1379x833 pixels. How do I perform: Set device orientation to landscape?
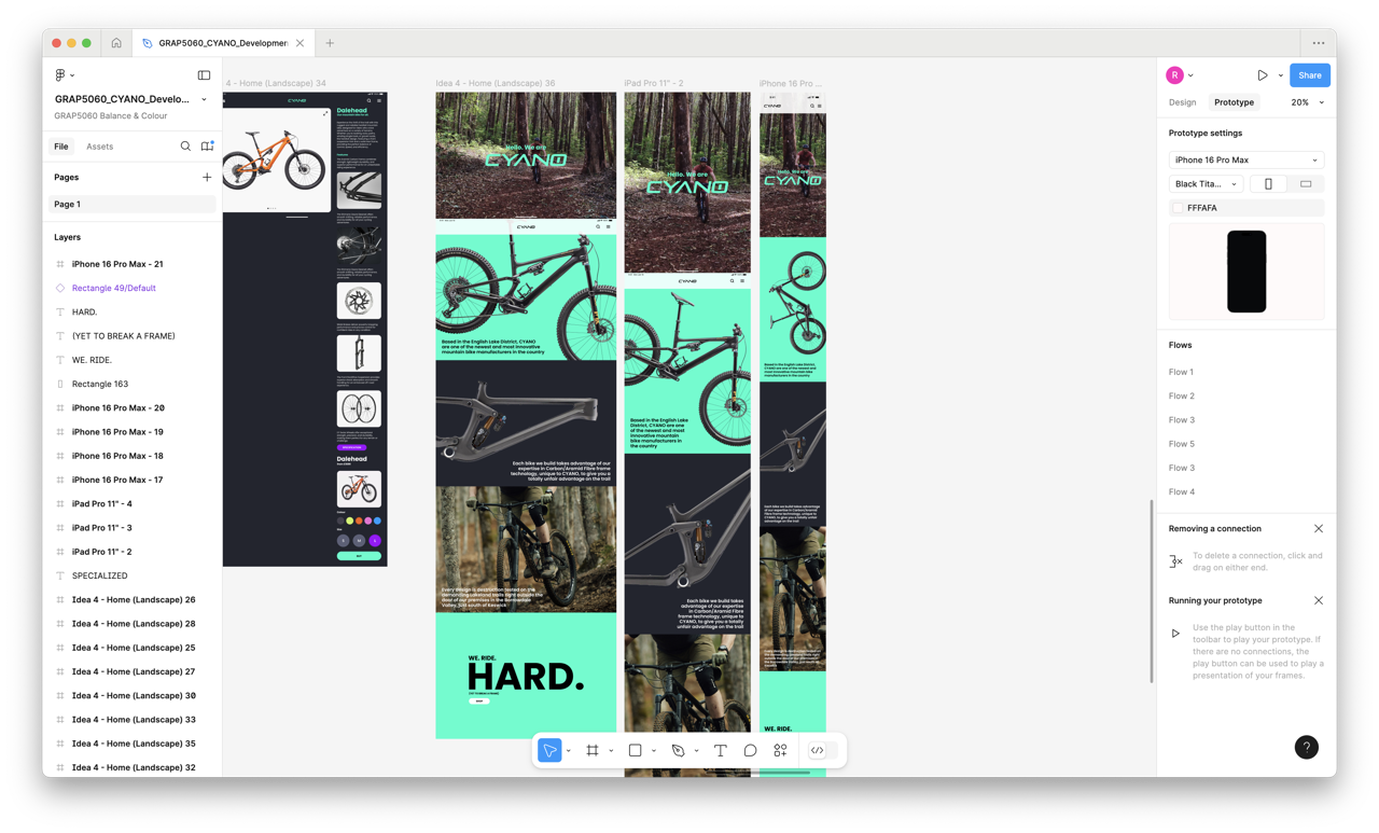click(1305, 184)
